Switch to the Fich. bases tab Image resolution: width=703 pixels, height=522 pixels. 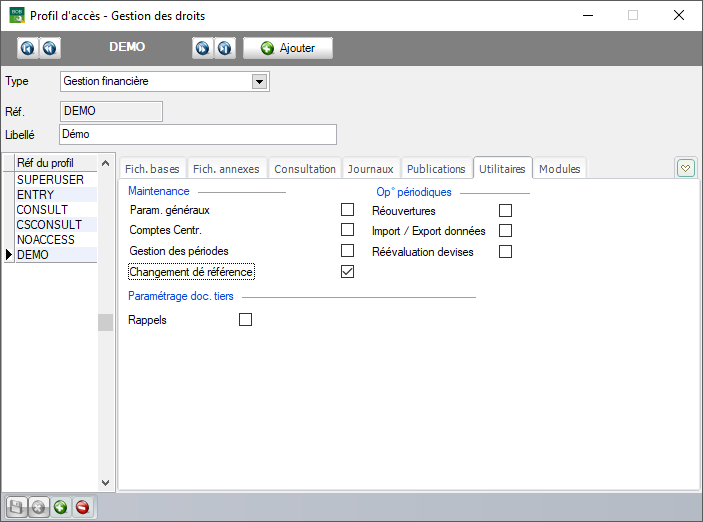pos(152,169)
